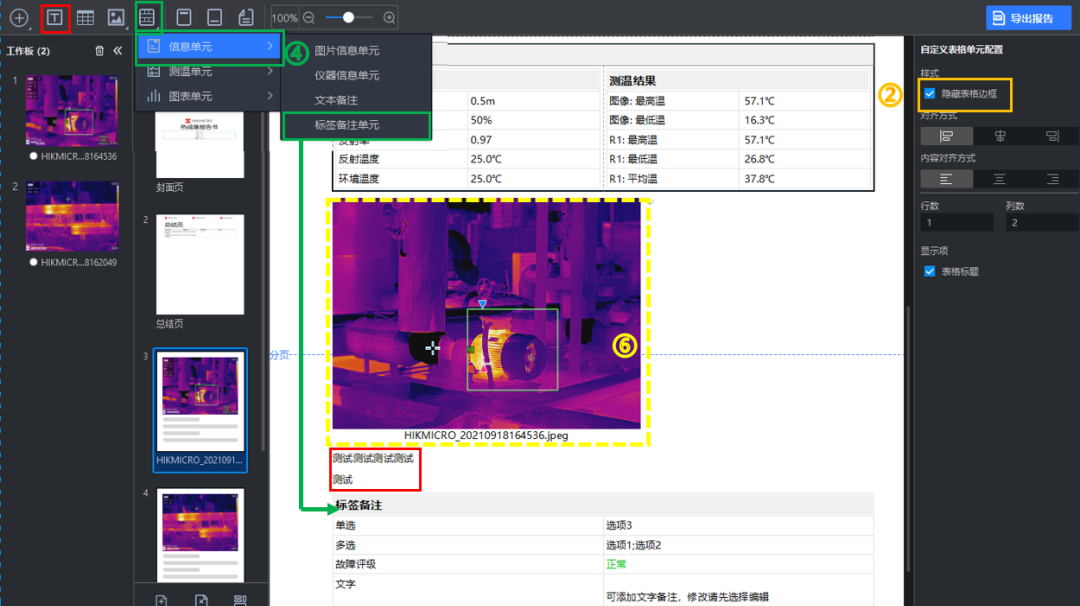Toggle the 隐藏表格边框 checkbox

click(930, 94)
